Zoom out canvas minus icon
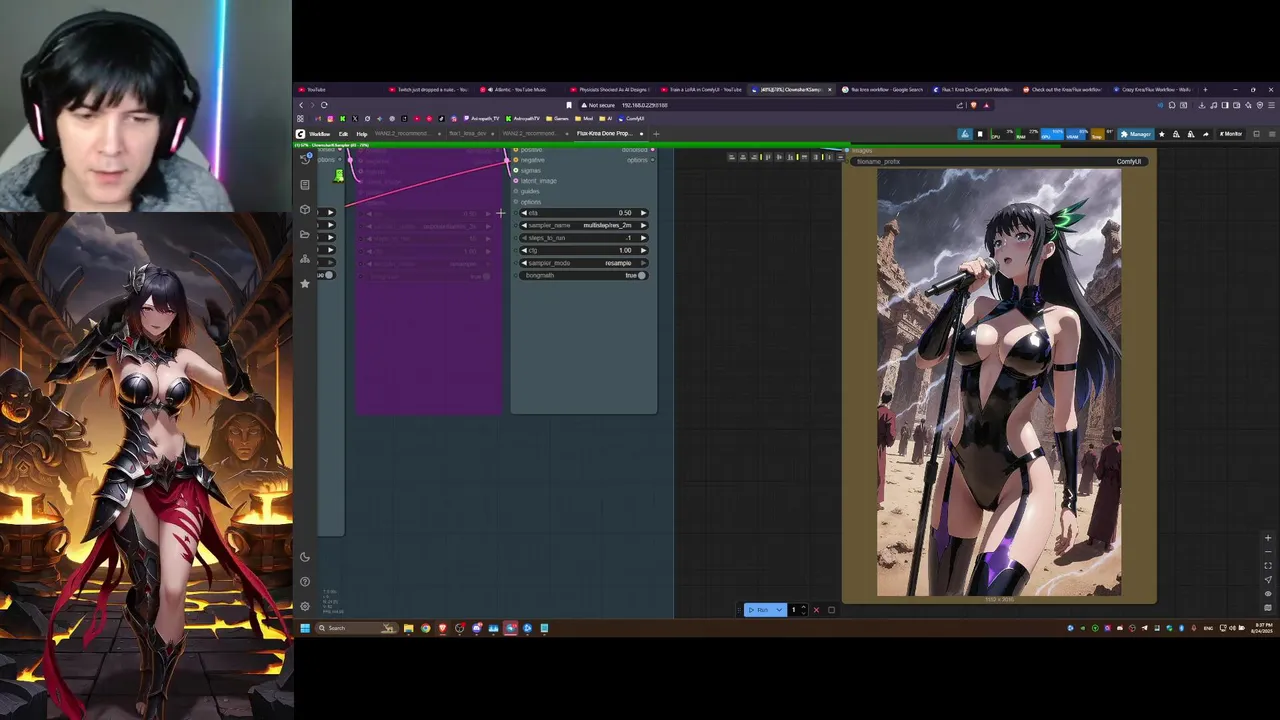Image resolution: width=1280 pixels, height=720 pixels. 1268,551
